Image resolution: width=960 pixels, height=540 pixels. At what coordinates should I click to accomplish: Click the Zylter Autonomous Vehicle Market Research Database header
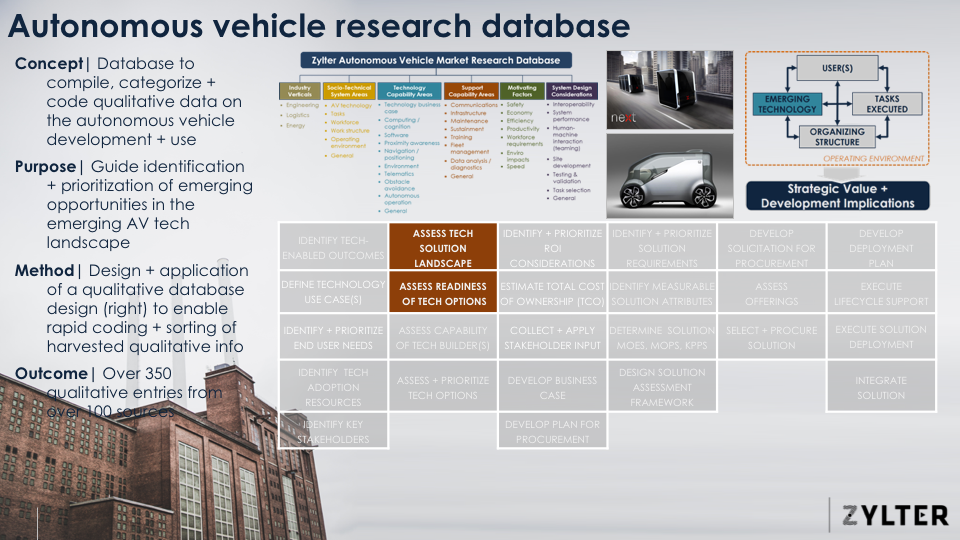click(x=436, y=60)
